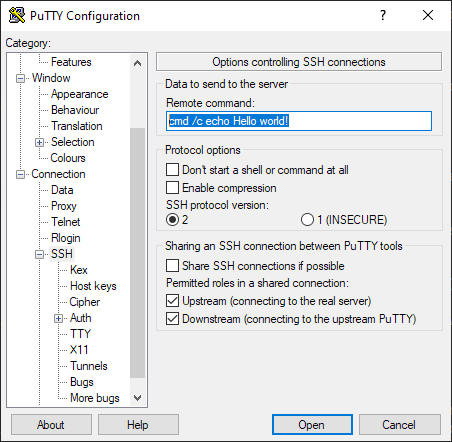452x442 pixels.
Task: Open the TTY category
Action: pos(80,334)
